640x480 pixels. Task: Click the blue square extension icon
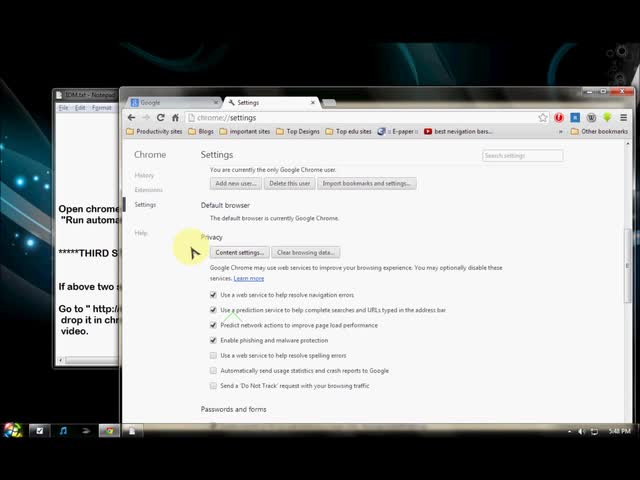pos(575,118)
